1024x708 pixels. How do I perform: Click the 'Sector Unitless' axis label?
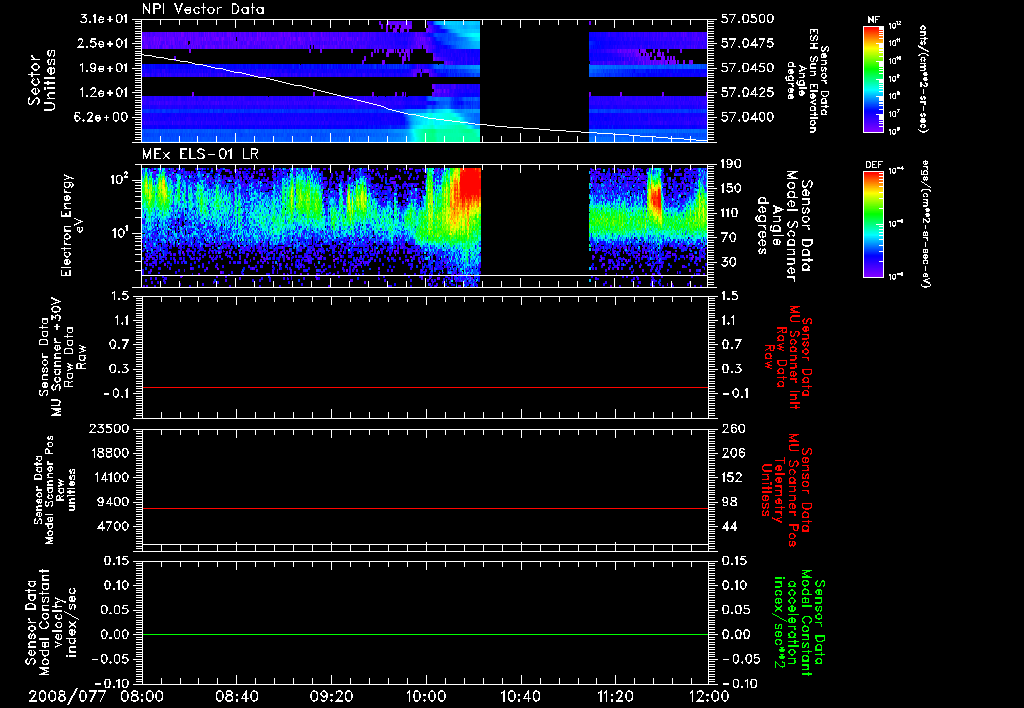[42, 80]
